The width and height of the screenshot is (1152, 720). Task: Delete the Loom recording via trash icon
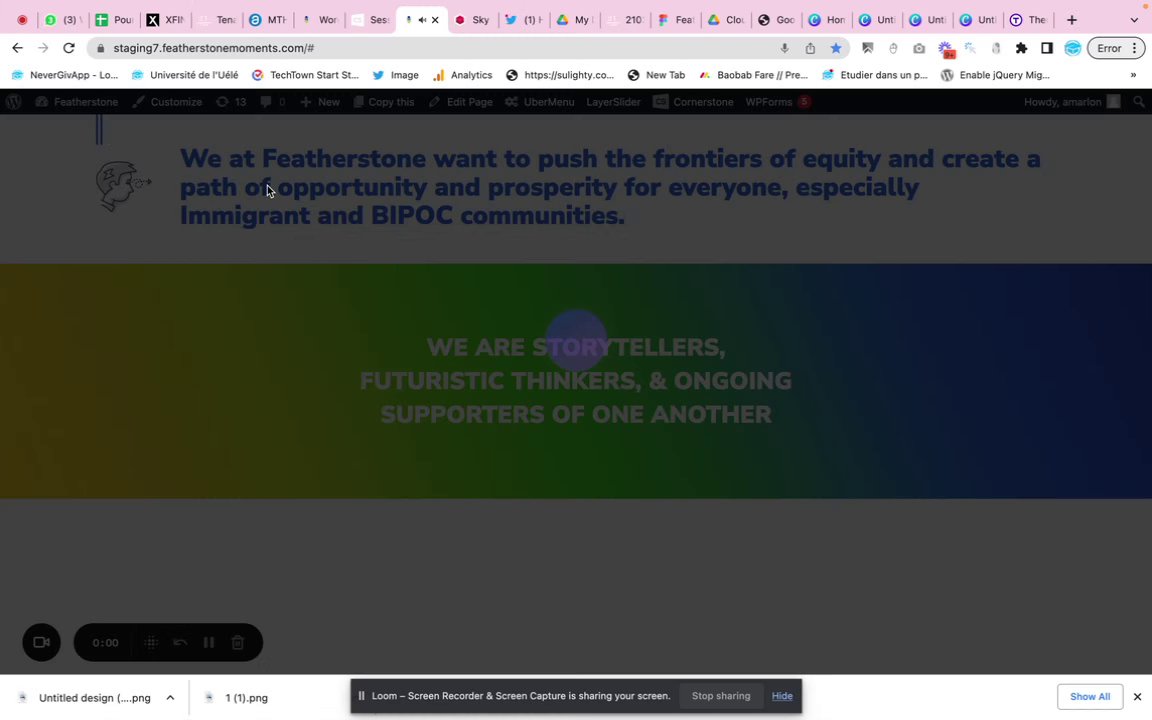pyautogui.click(x=237, y=642)
